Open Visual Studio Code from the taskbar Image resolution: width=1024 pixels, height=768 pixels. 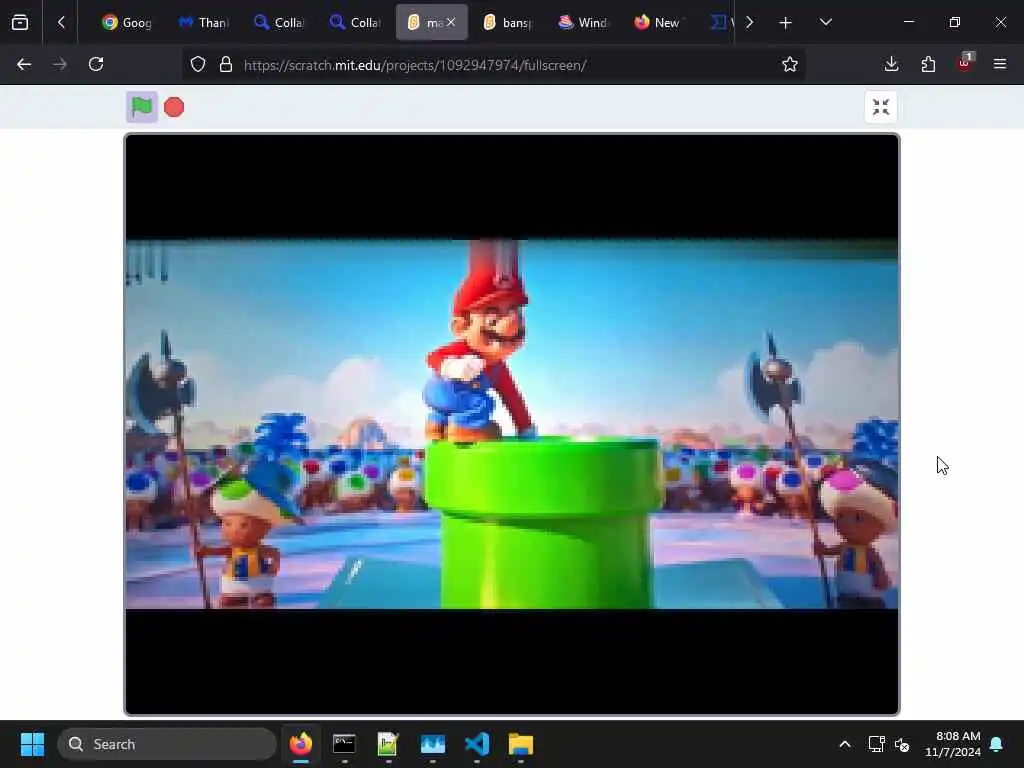click(x=477, y=744)
